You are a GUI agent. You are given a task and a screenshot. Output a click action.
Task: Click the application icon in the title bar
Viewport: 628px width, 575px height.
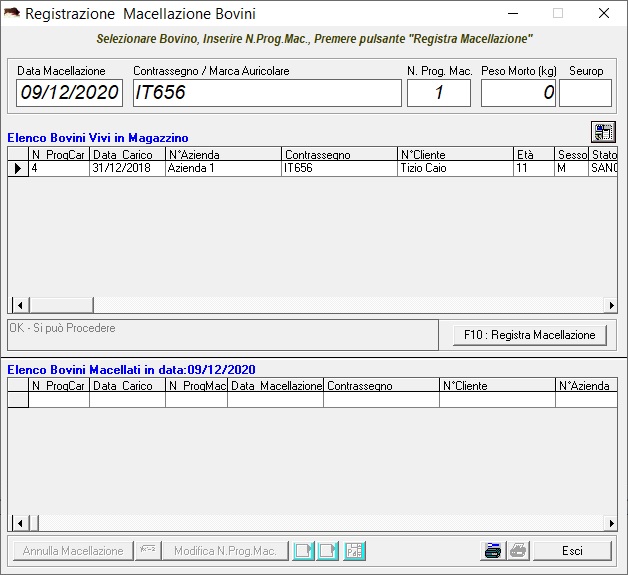tap(12, 13)
